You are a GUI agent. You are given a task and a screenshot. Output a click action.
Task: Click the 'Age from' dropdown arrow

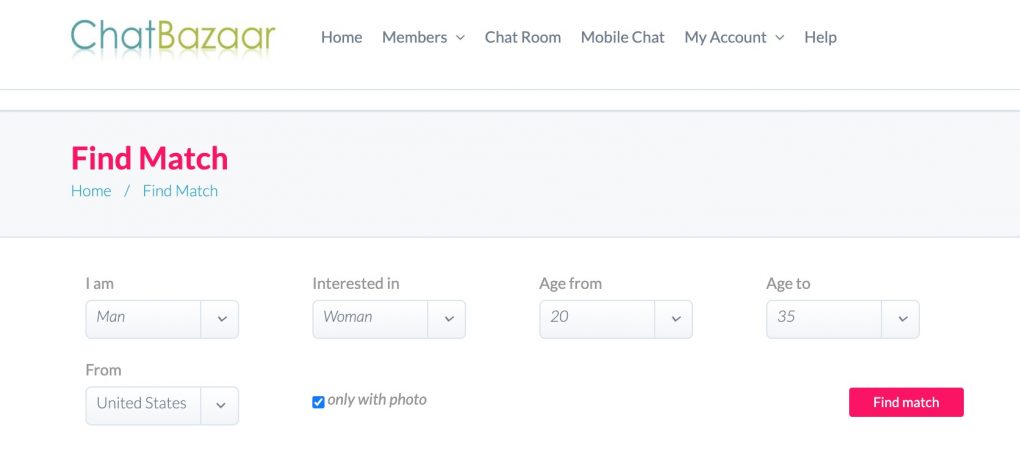pyautogui.click(x=675, y=319)
